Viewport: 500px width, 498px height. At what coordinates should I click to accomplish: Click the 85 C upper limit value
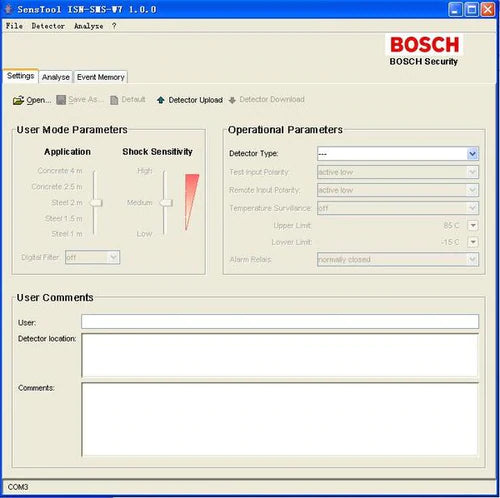451,225
